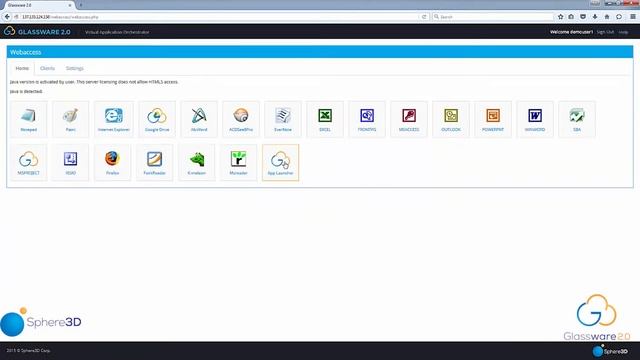Launch the Paint application
This screenshot has height=360, width=640.
71,119
